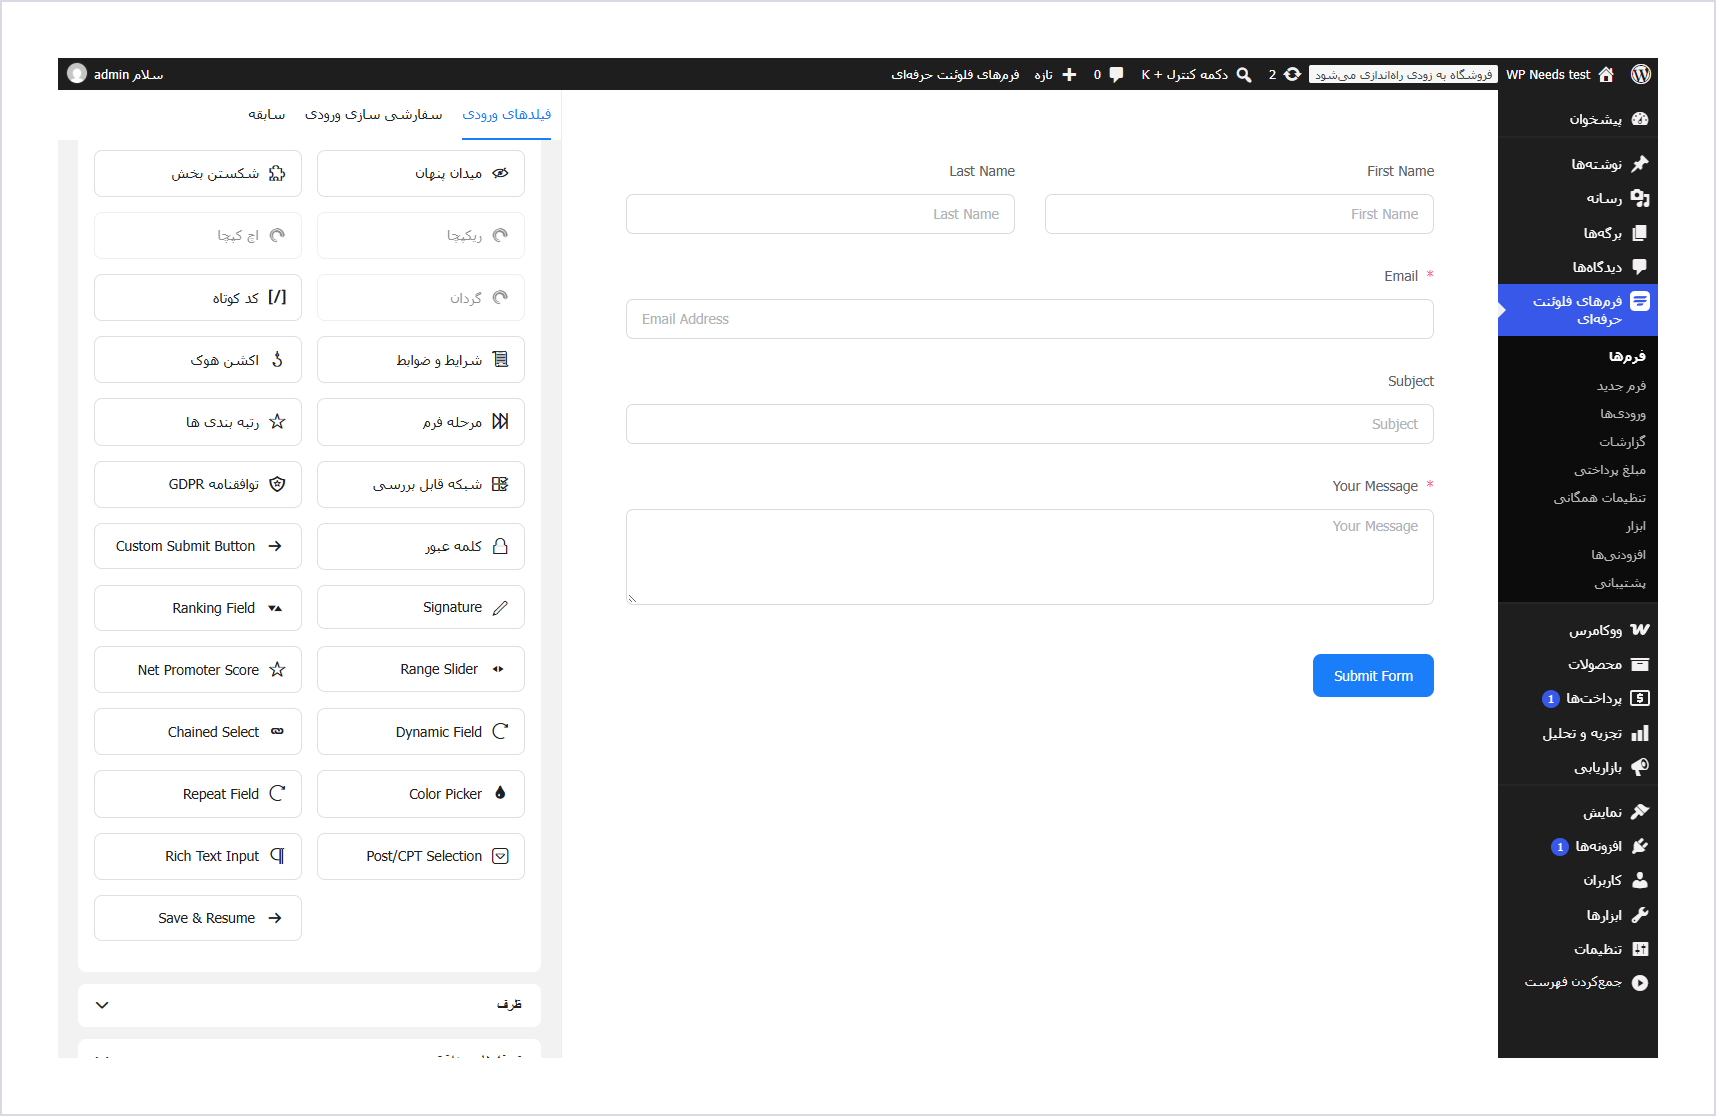Image resolution: width=1716 pixels, height=1116 pixels.
Task: Focus the First Name input
Action: pyautogui.click(x=1239, y=214)
